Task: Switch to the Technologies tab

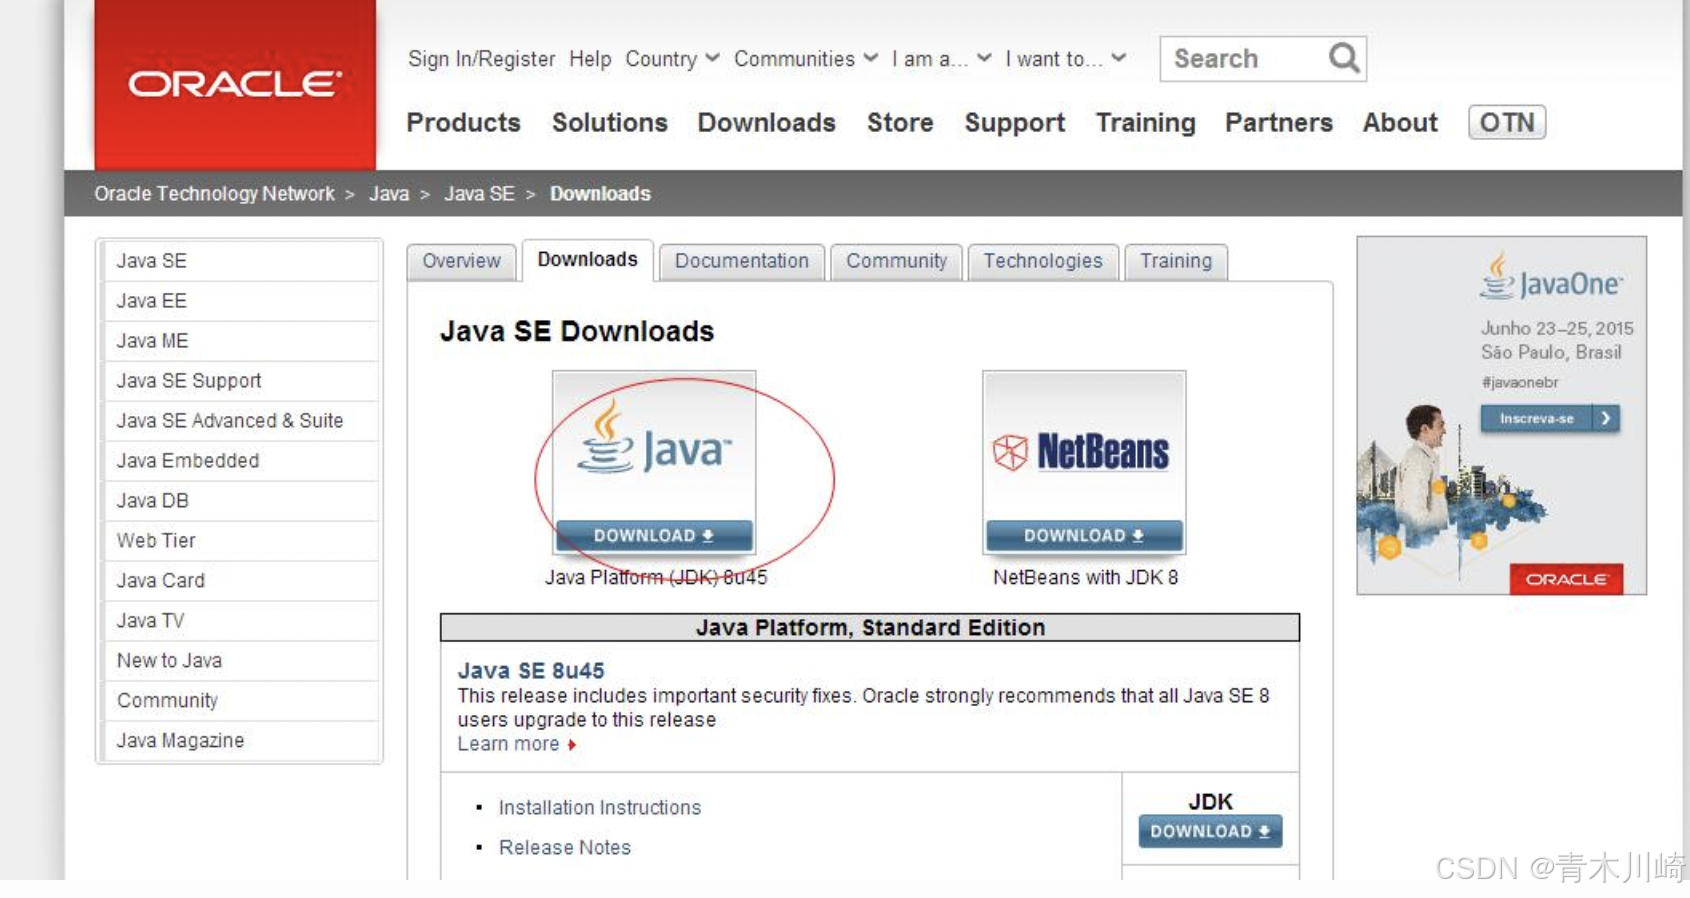Action: coord(1042,261)
